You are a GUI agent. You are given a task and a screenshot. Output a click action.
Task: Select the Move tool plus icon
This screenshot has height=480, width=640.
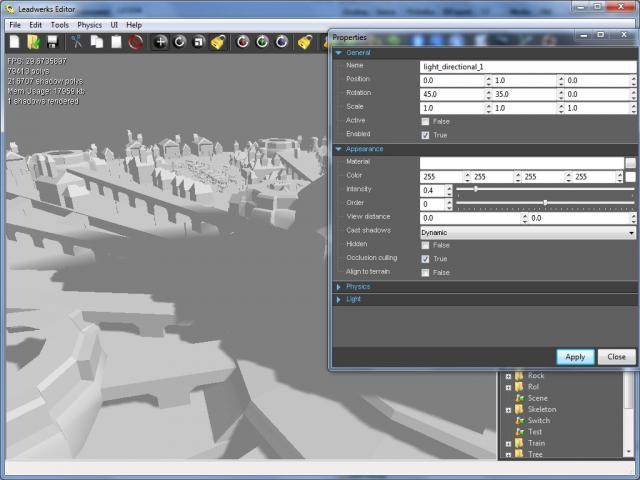pos(161,42)
